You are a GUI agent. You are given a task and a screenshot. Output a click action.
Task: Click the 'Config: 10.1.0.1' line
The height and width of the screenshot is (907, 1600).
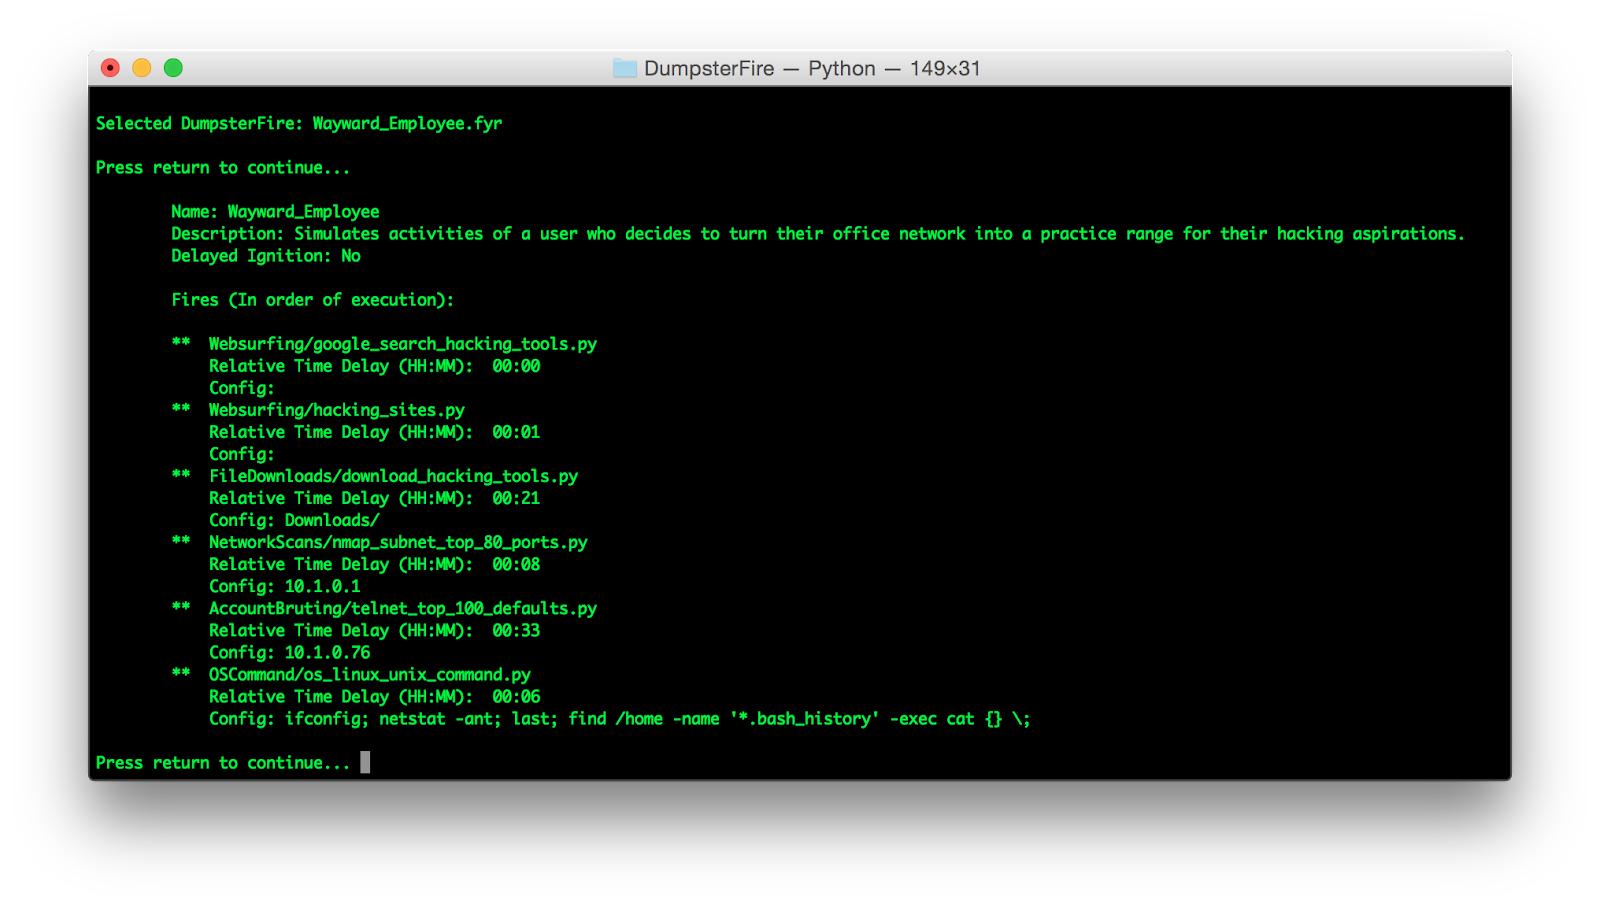coord(285,586)
